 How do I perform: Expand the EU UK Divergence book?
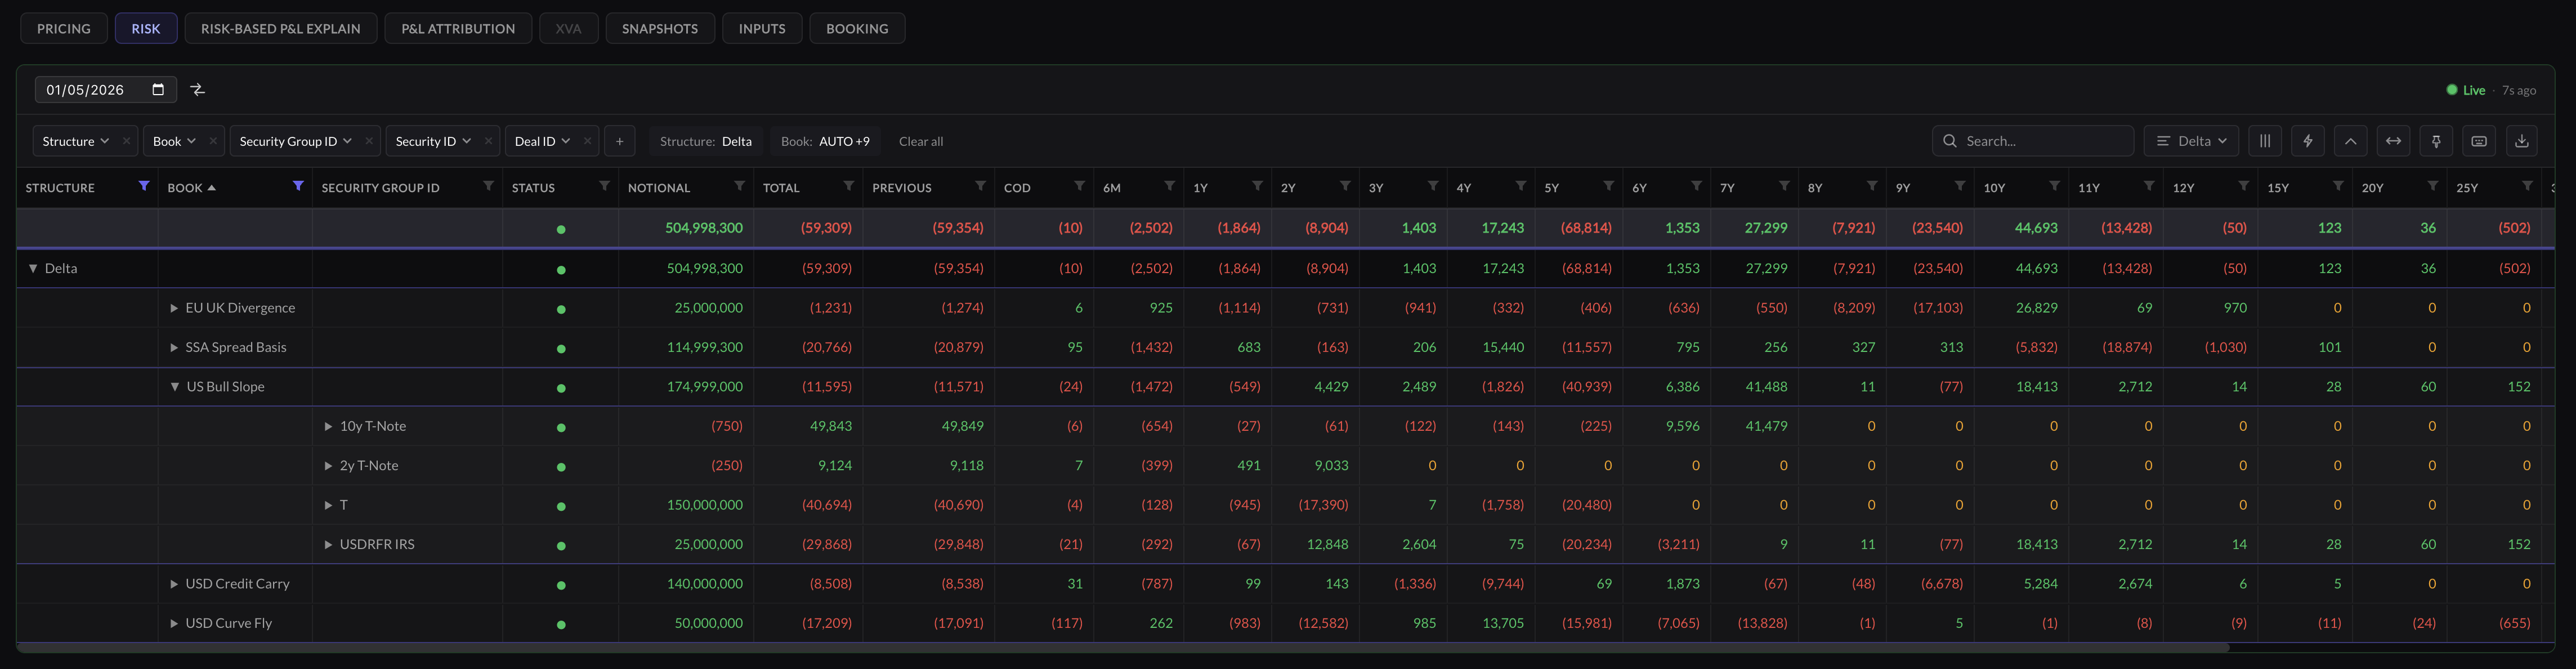(174, 308)
